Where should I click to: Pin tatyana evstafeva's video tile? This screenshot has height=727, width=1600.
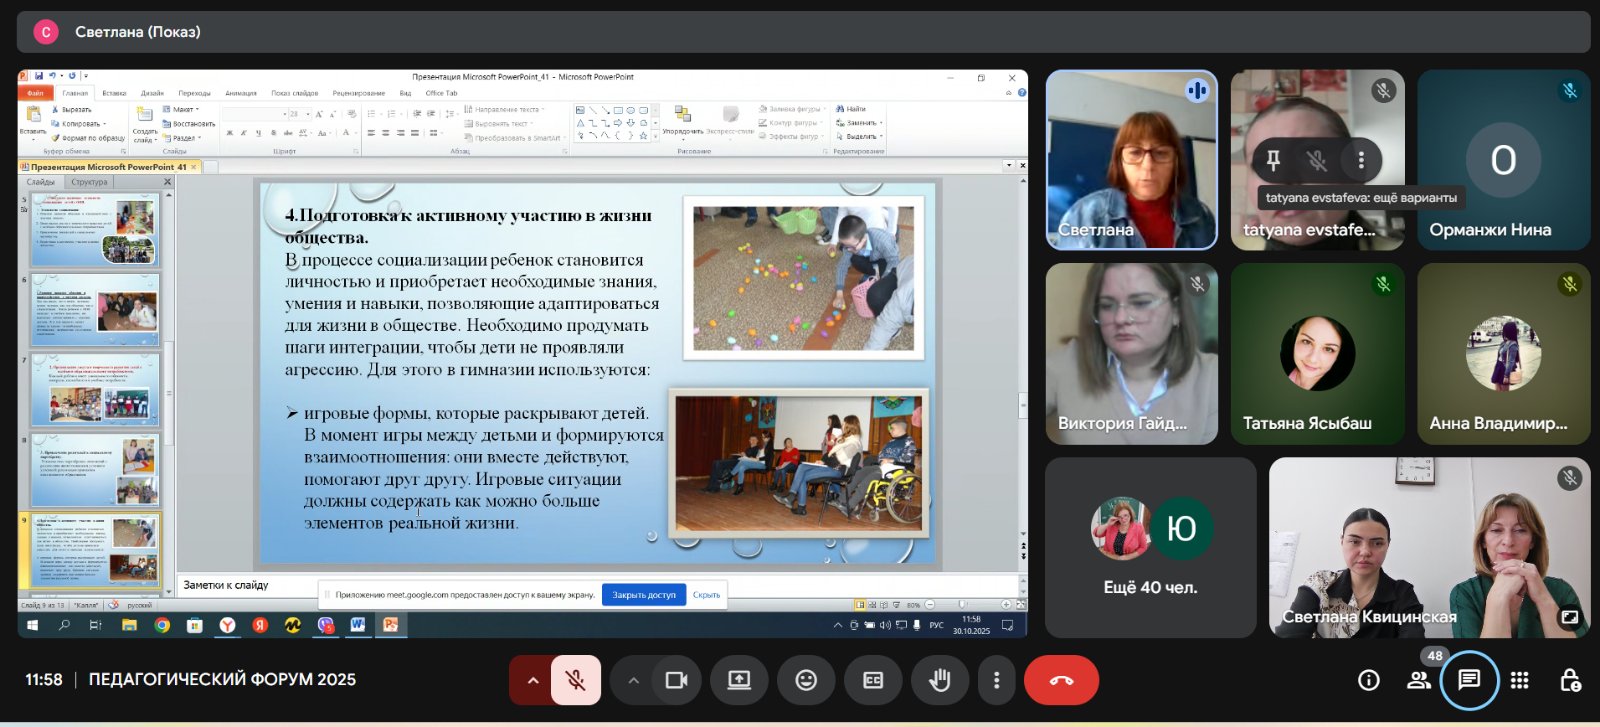(x=1273, y=159)
